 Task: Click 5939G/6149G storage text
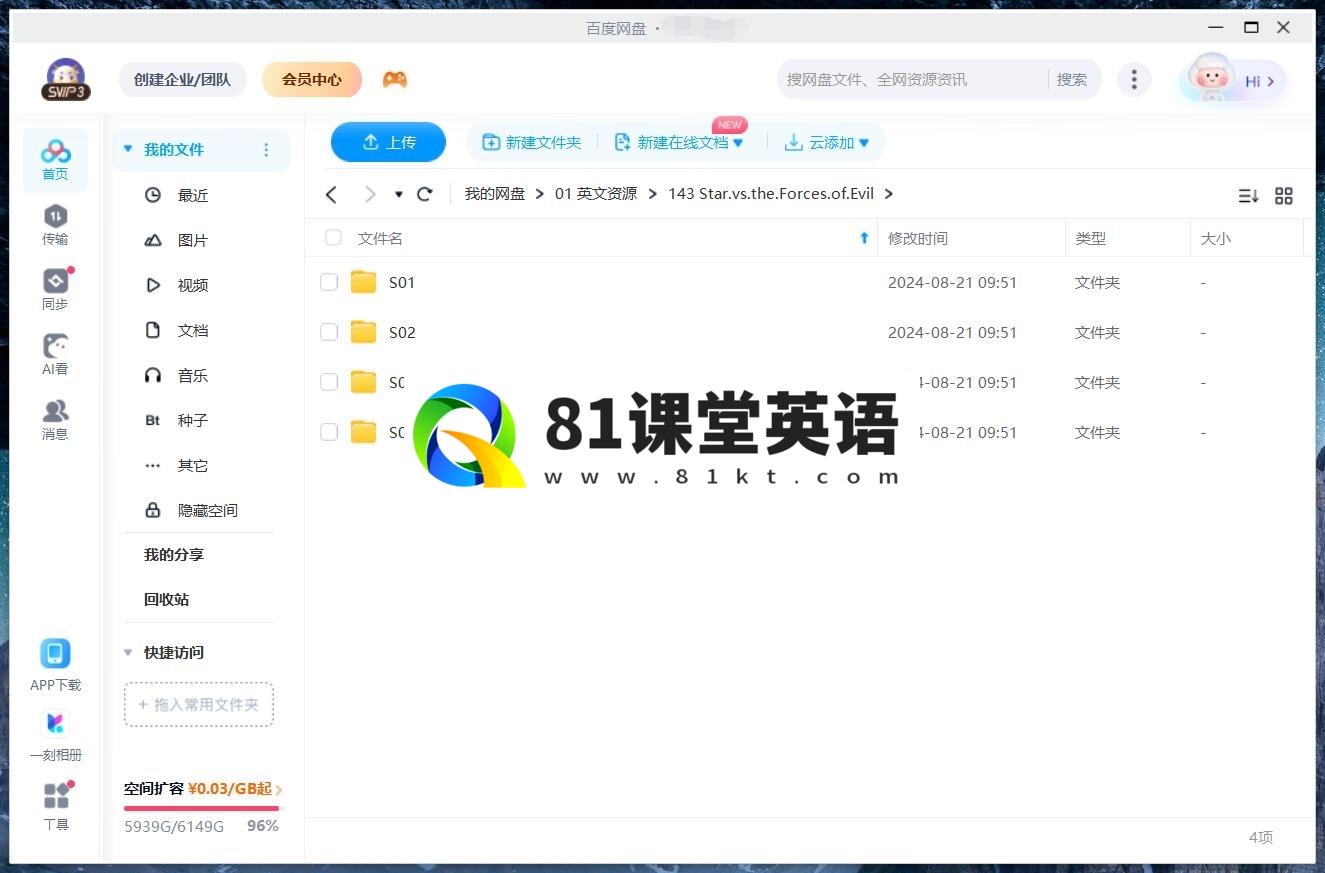[174, 826]
